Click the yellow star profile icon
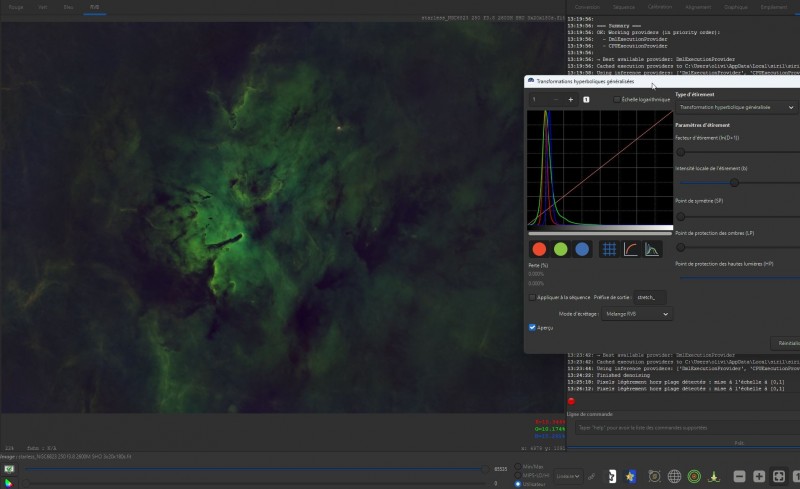Screen dimensions: 800x489 click(714, 476)
